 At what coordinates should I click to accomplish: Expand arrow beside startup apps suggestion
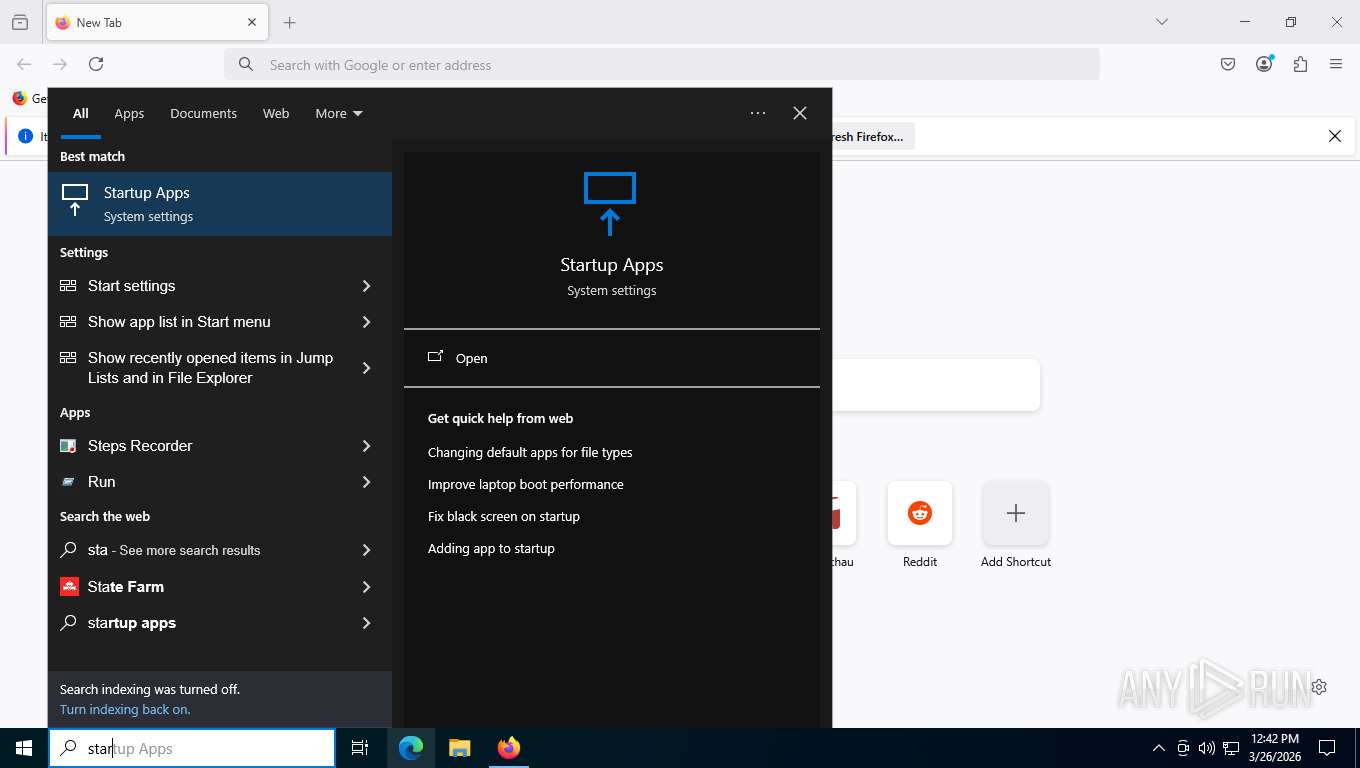pos(367,623)
